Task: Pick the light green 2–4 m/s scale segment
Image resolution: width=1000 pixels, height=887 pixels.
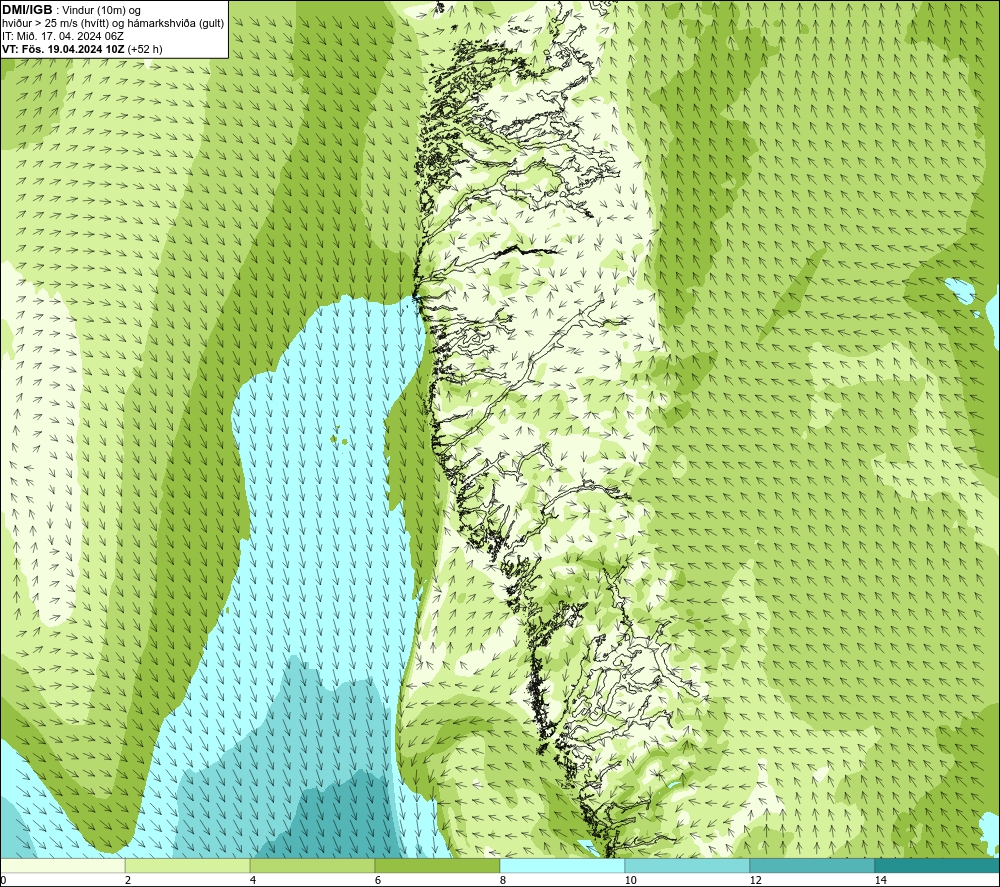Action: click(188, 865)
